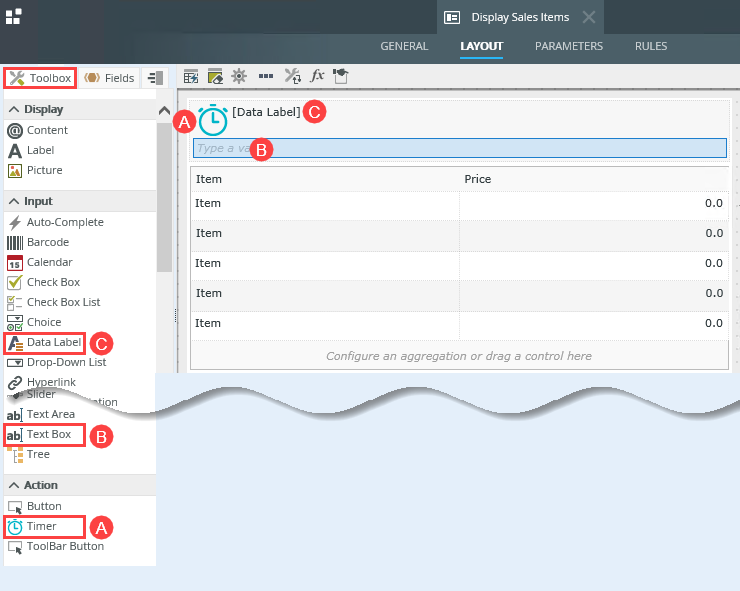This screenshot has height=591, width=740.
Task: Select the Drop-Down List control
Action: [x=66, y=362]
